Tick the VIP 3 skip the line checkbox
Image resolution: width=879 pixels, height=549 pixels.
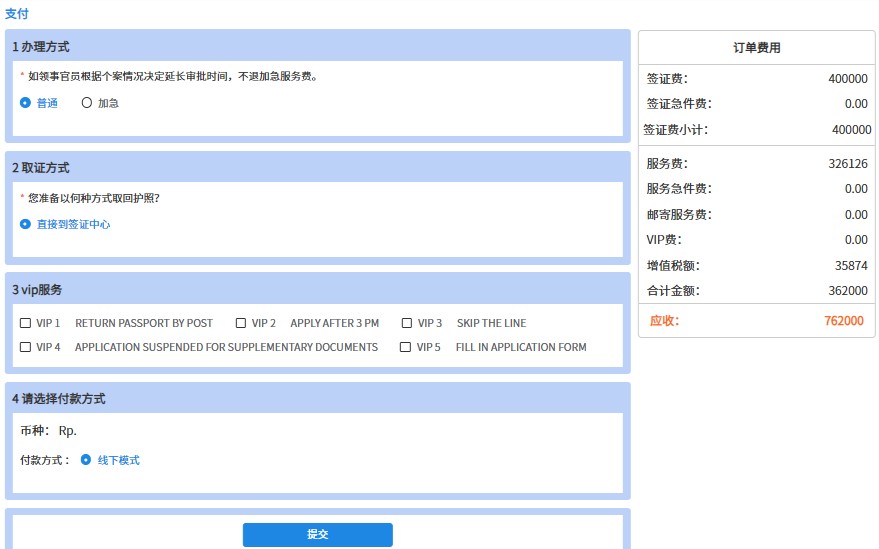(407, 323)
